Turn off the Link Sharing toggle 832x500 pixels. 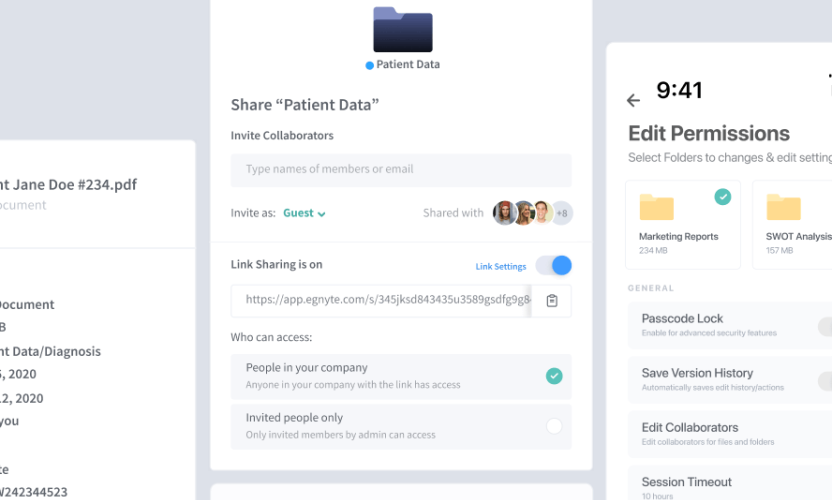tap(553, 265)
